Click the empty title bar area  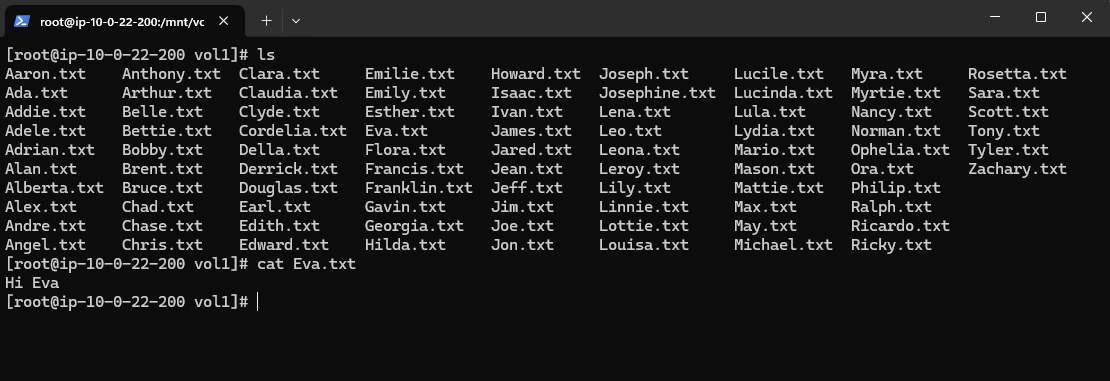tap(637, 18)
